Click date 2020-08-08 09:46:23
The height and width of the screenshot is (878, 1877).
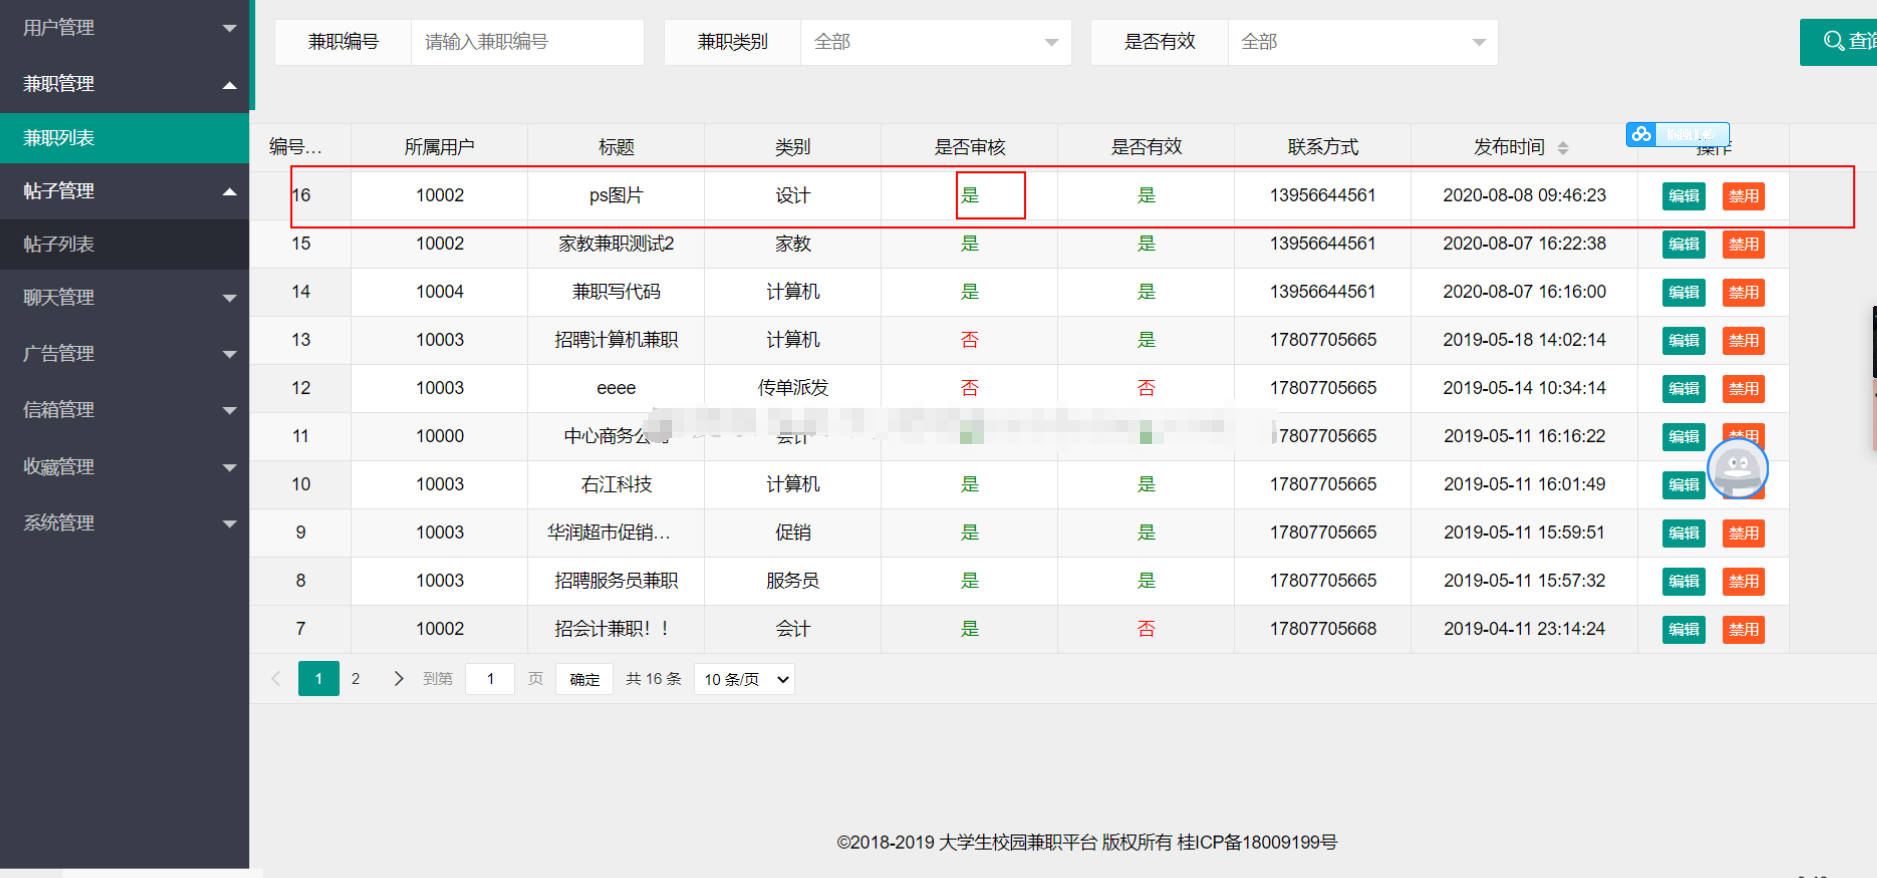(1524, 195)
